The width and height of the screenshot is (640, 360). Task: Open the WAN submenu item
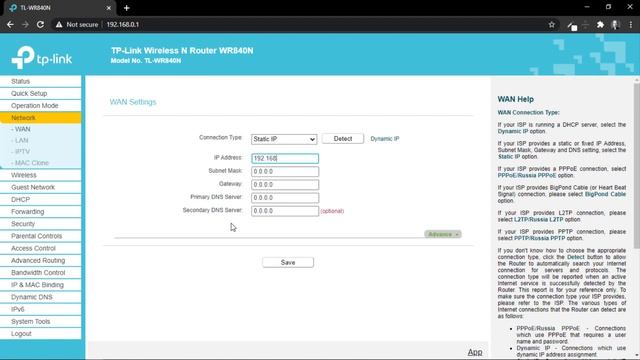coord(21,129)
